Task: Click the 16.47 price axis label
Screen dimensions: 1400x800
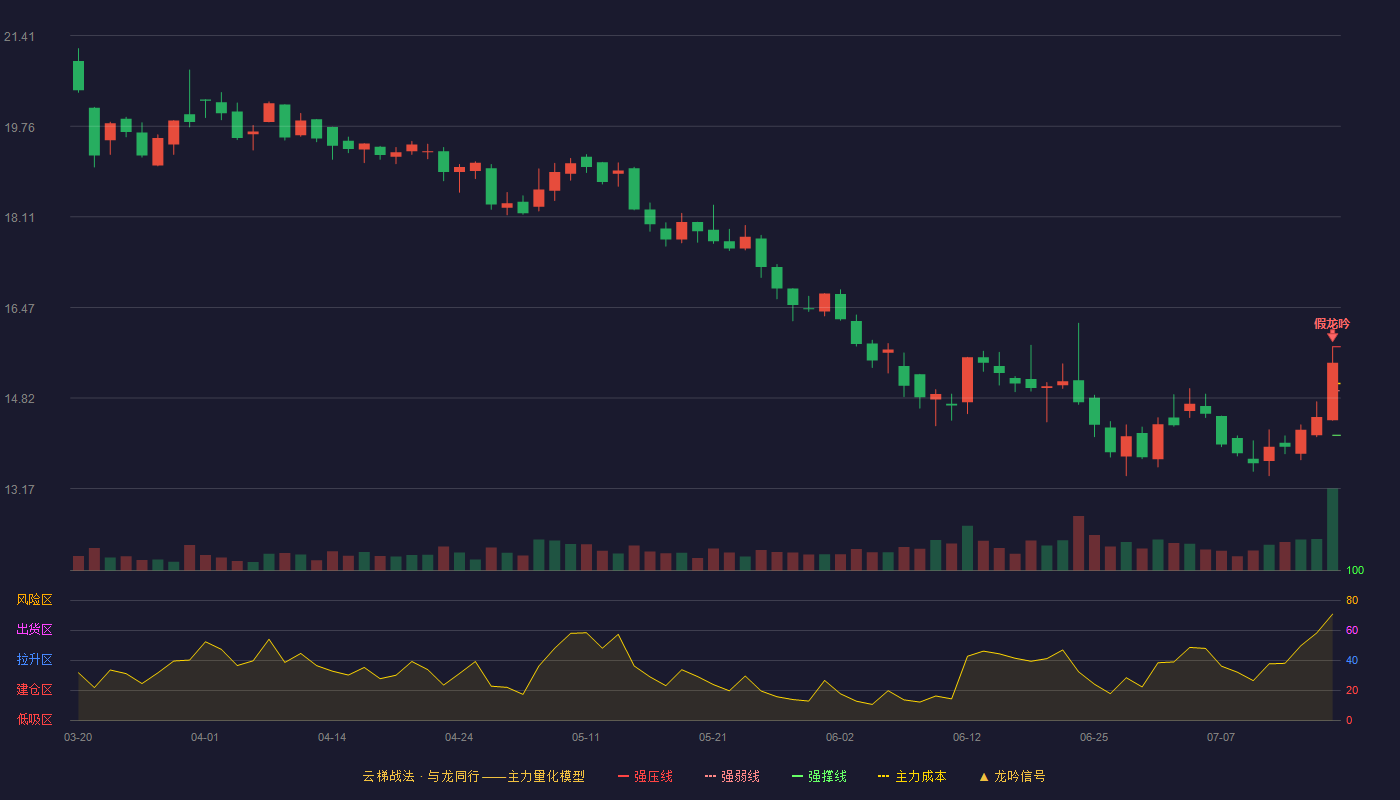Action: [x=19, y=308]
